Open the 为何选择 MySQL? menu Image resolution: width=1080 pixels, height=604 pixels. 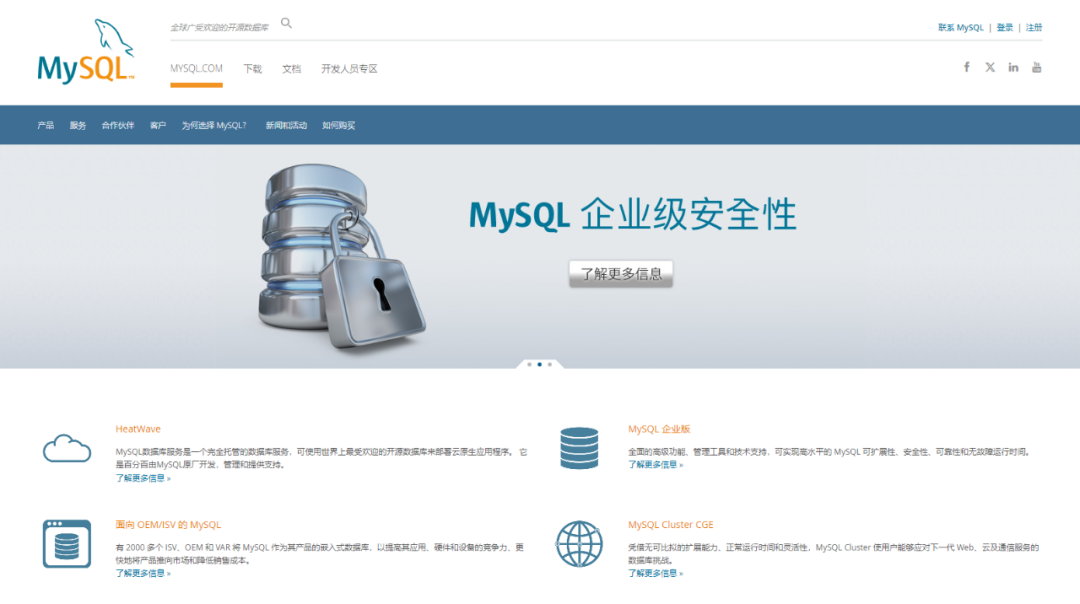point(214,125)
